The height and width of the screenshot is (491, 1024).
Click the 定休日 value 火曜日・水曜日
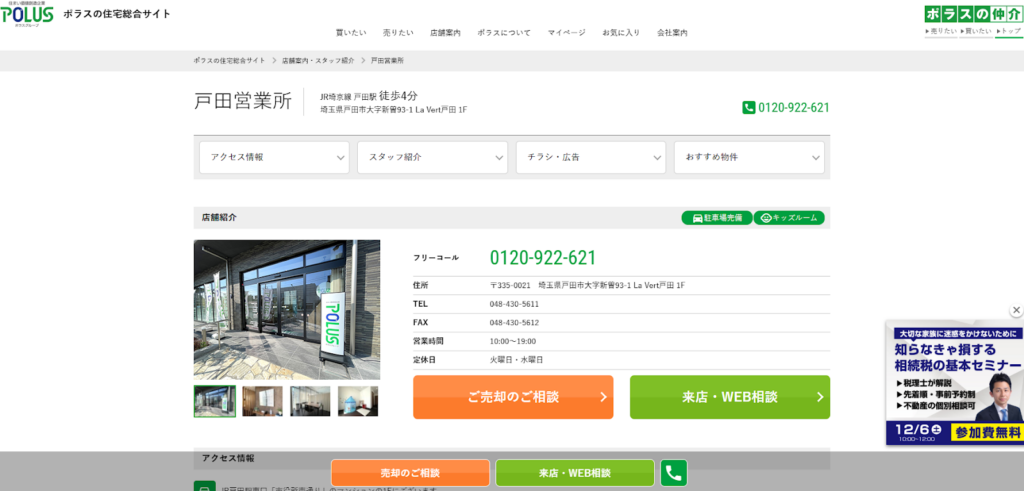tap(516, 360)
